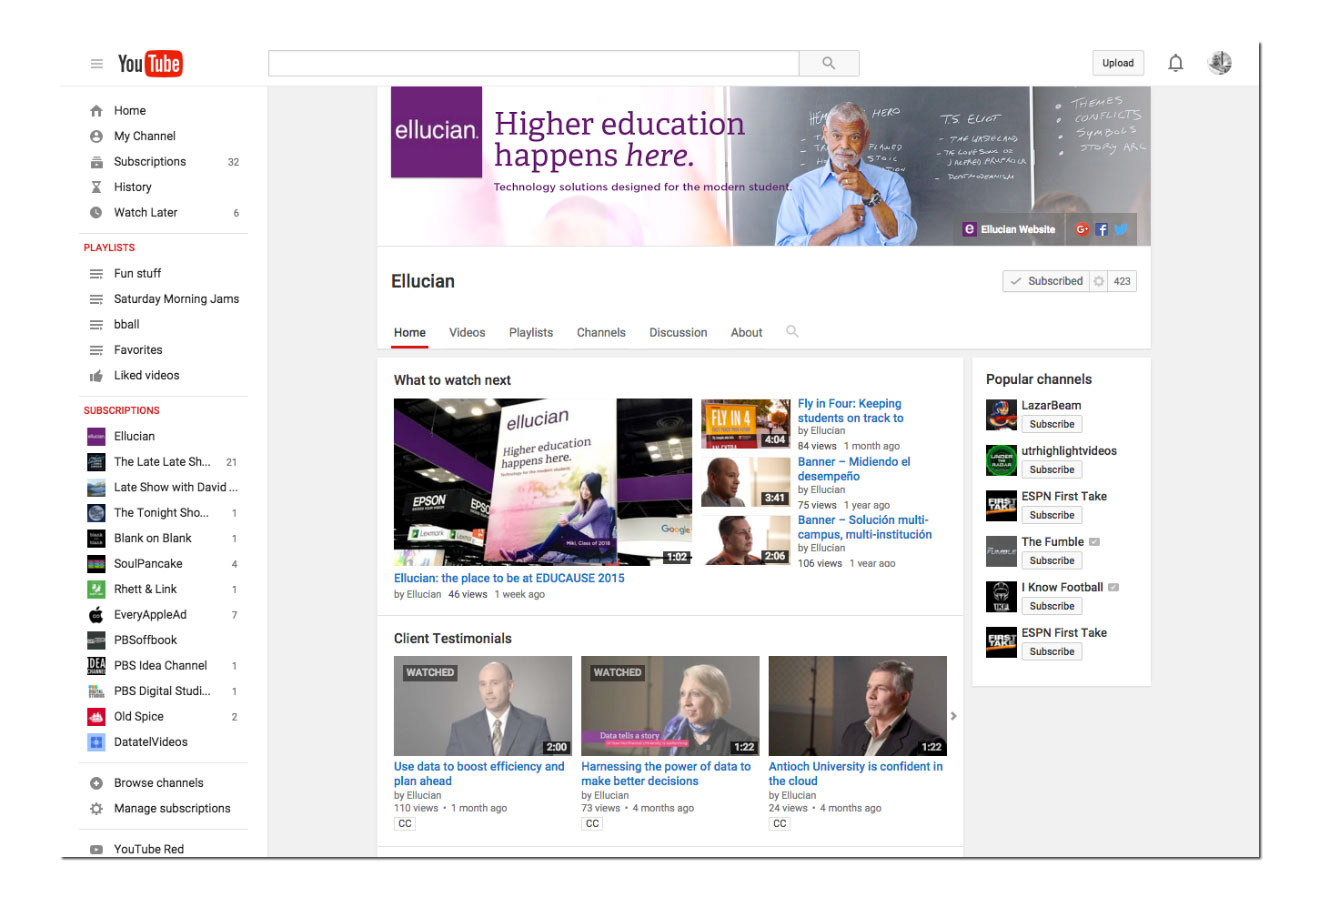Image resolution: width=1318 pixels, height=897 pixels.
Task: Subscribe to LazarBeam
Action: [1052, 424]
